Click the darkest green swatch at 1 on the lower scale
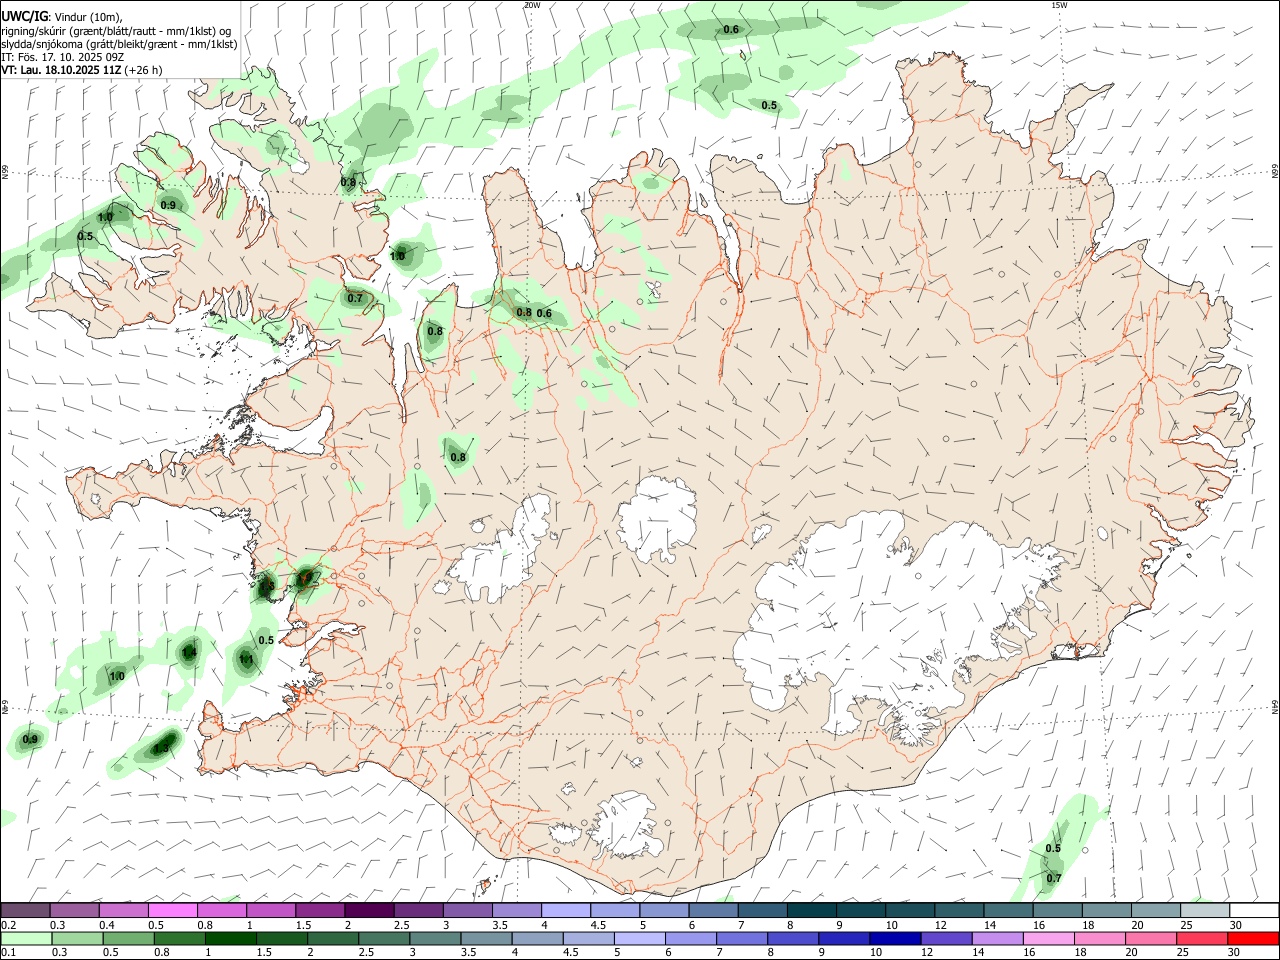The width and height of the screenshot is (1280, 960). [231, 939]
